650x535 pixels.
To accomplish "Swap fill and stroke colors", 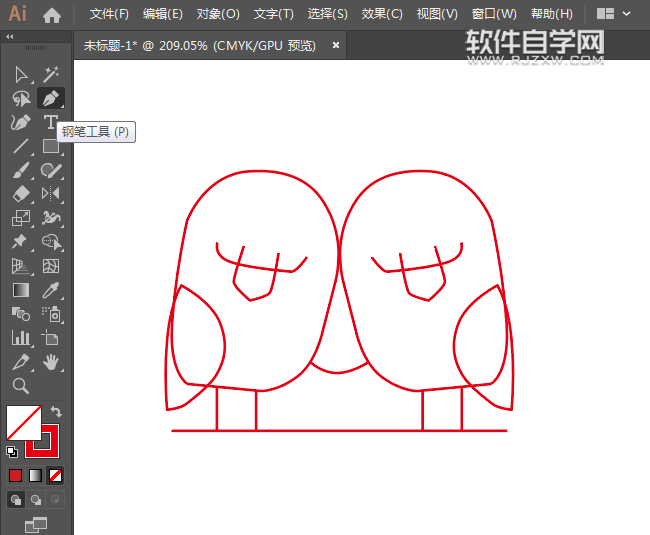I will click(x=56, y=412).
